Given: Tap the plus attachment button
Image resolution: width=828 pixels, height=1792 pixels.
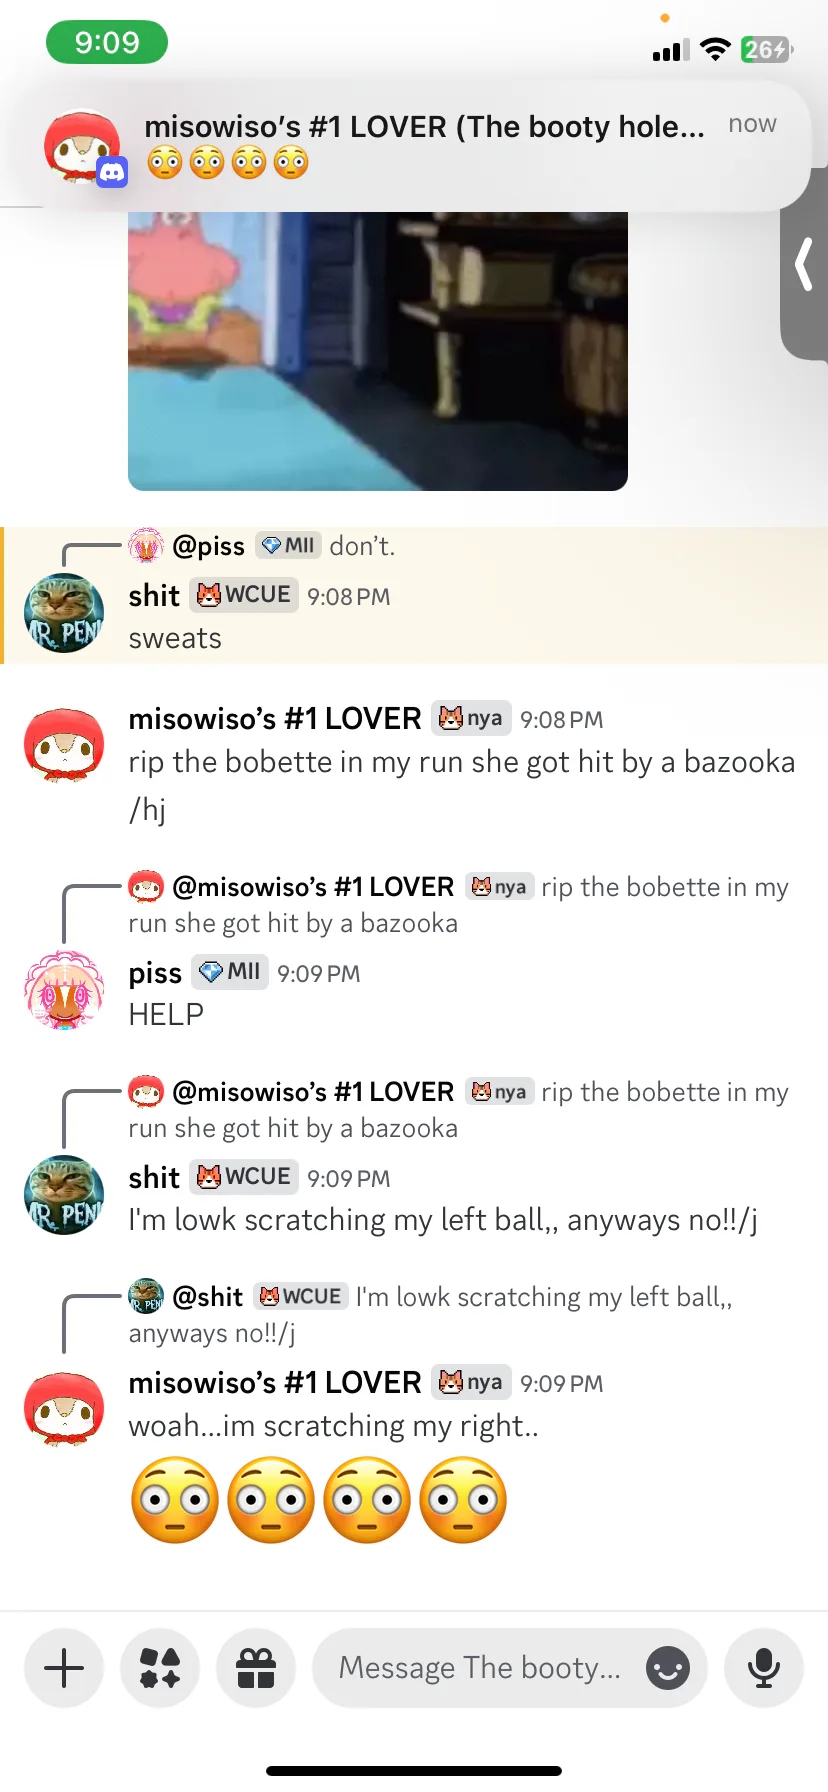Looking at the screenshot, I should point(64,1668).
